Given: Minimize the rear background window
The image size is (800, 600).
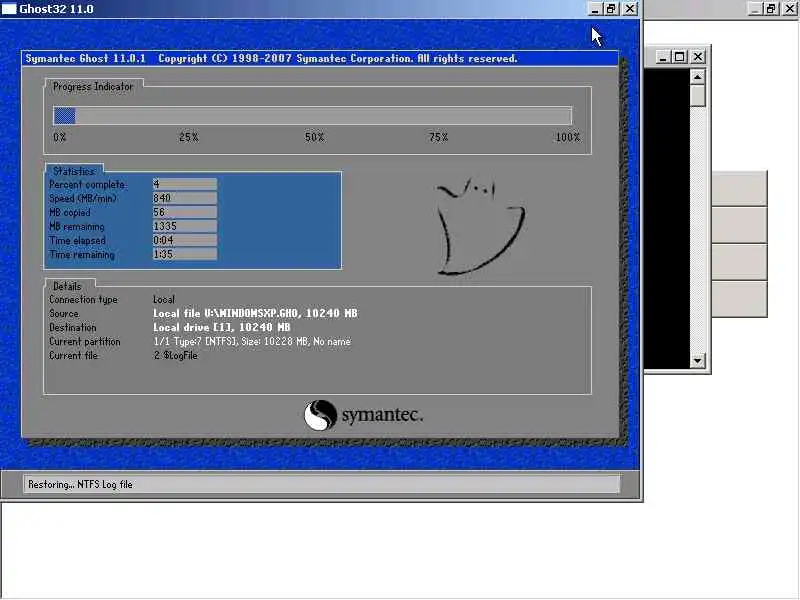Looking at the screenshot, I should point(755,9).
